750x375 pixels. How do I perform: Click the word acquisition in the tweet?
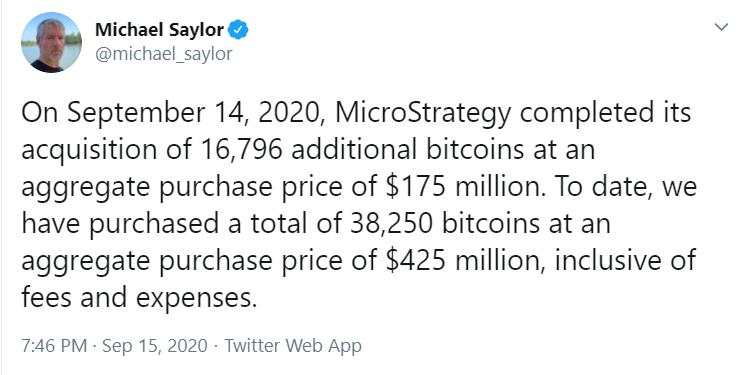click(89, 152)
